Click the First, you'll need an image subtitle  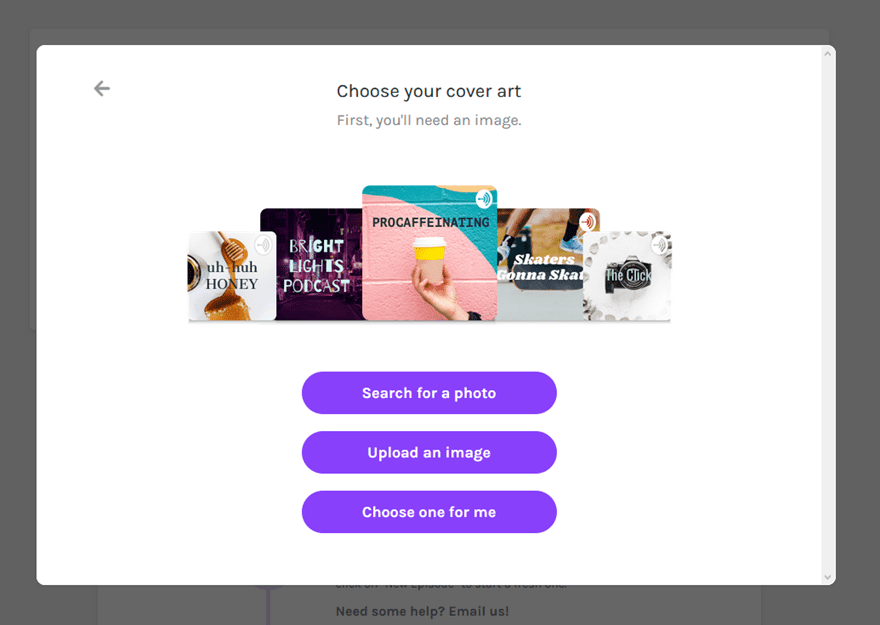(429, 121)
